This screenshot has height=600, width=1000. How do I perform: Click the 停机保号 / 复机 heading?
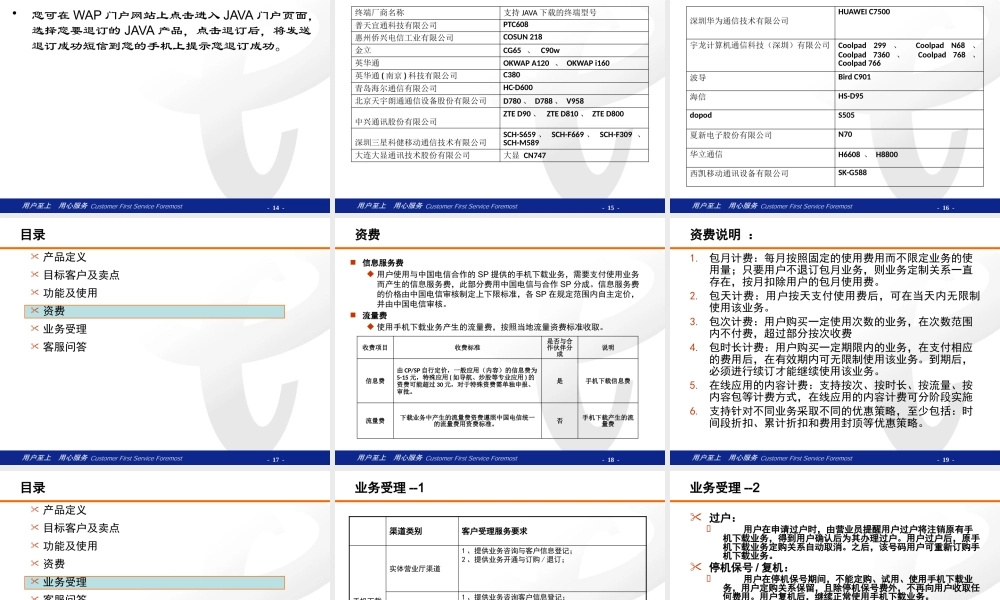coord(749,567)
